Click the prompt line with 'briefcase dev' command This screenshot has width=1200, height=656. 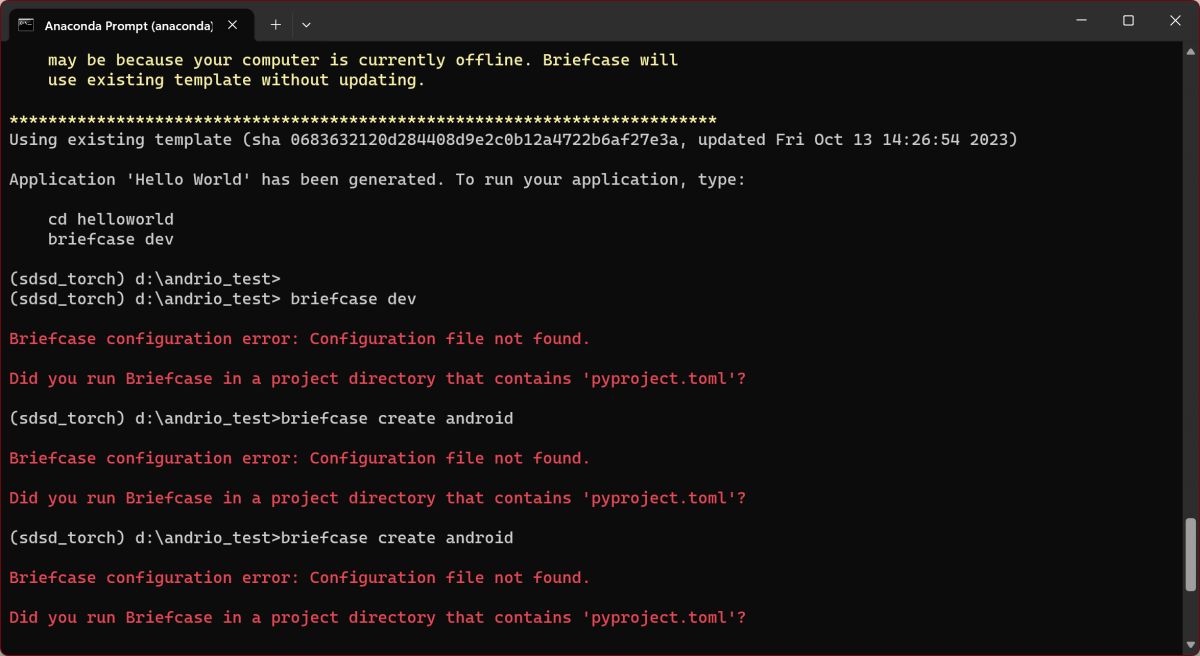(212, 298)
